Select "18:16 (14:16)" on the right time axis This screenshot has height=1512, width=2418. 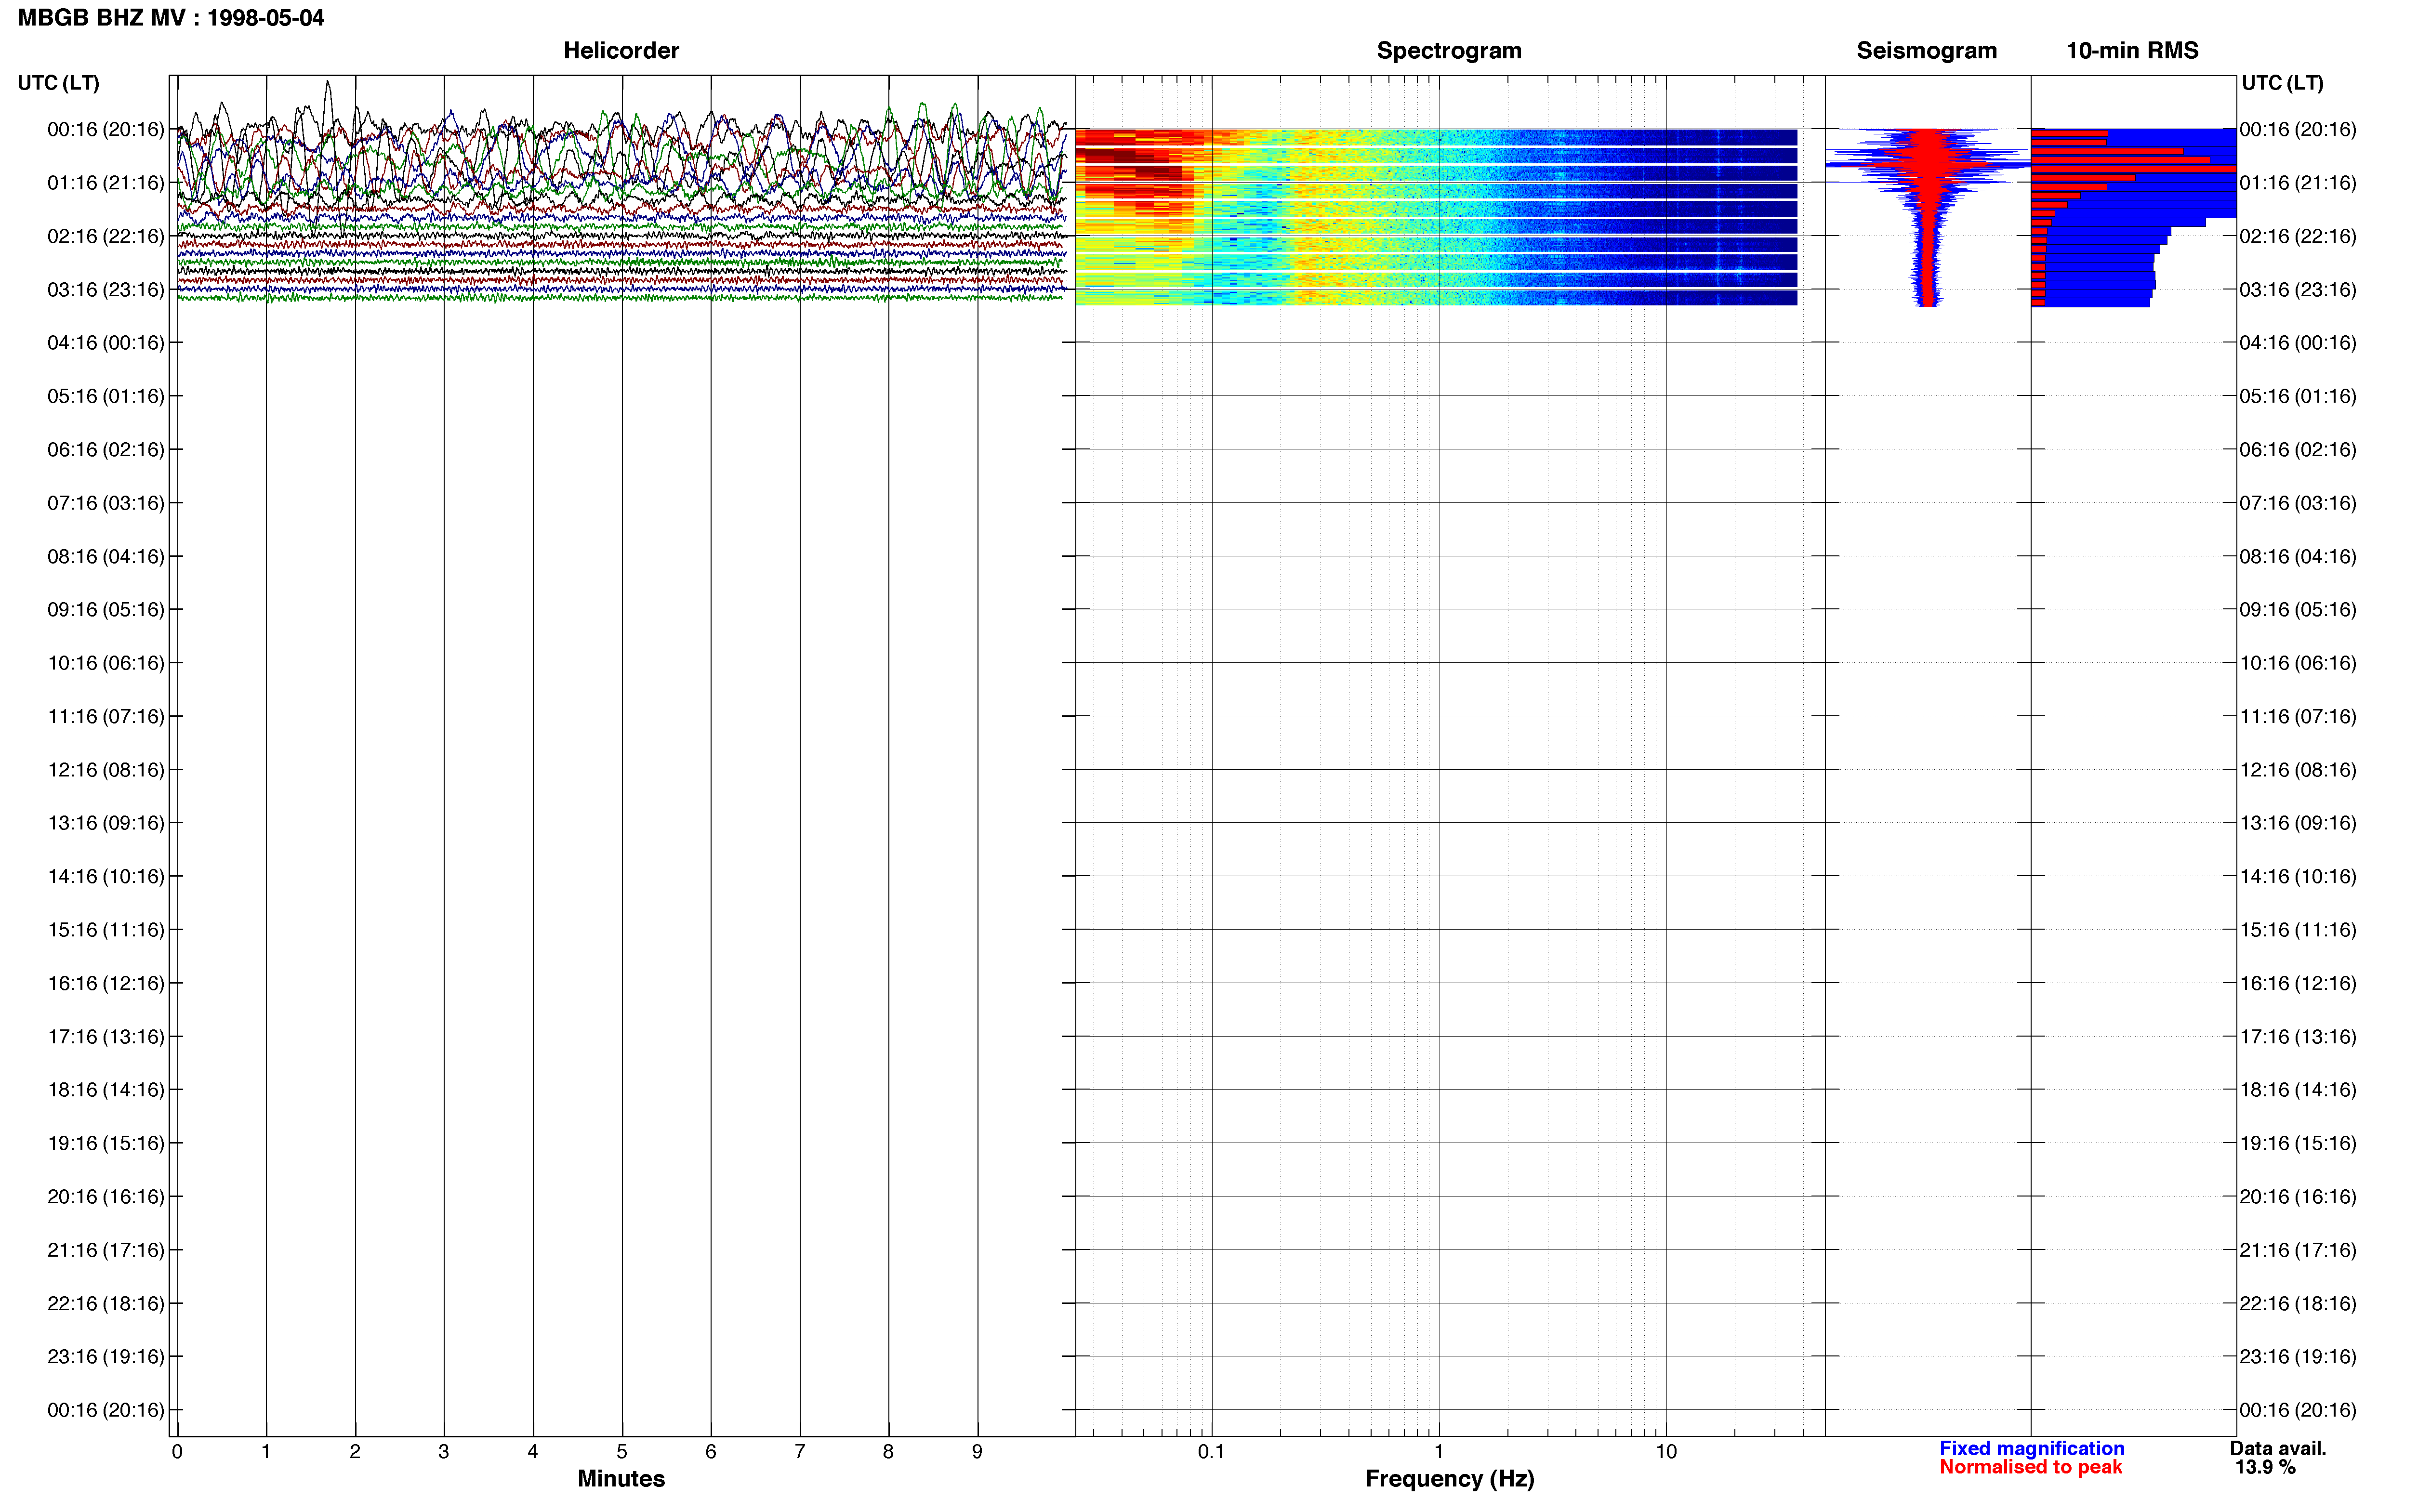pyautogui.click(x=2298, y=1090)
